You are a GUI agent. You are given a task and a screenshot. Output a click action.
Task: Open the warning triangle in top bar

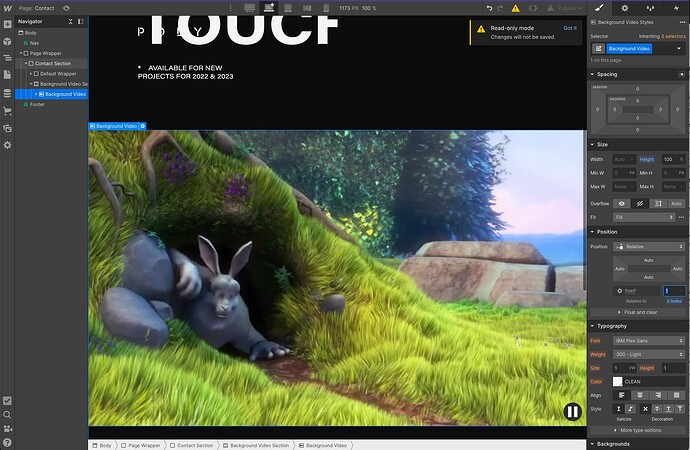pyautogui.click(x=515, y=8)
